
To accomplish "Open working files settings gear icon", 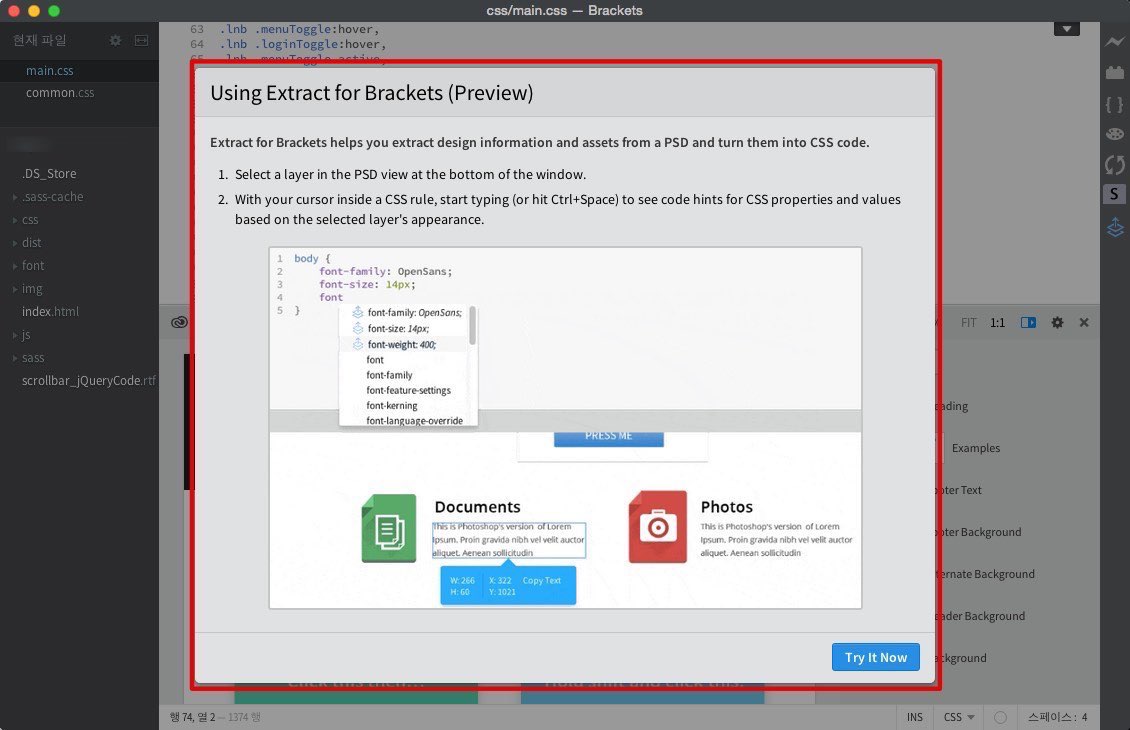I will 115,40.
